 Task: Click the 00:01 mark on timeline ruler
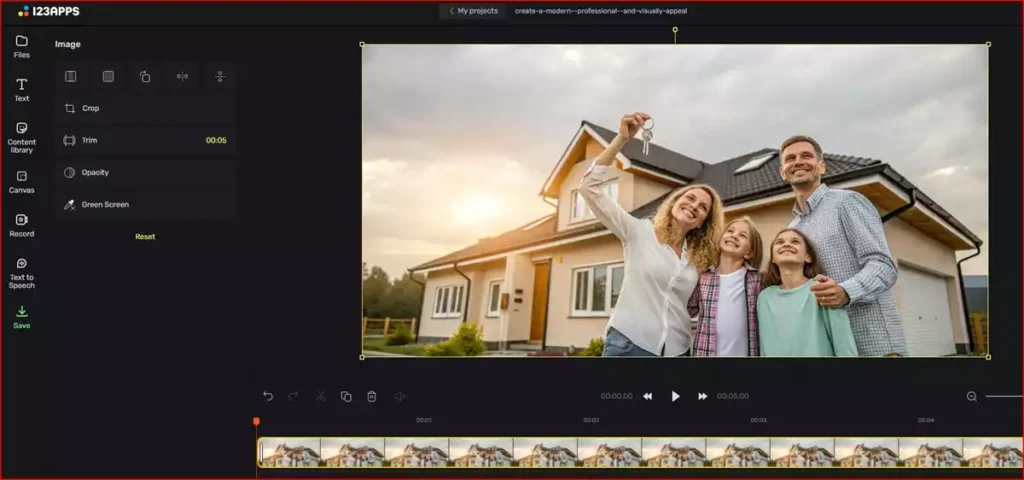click(x=424, y=420)
